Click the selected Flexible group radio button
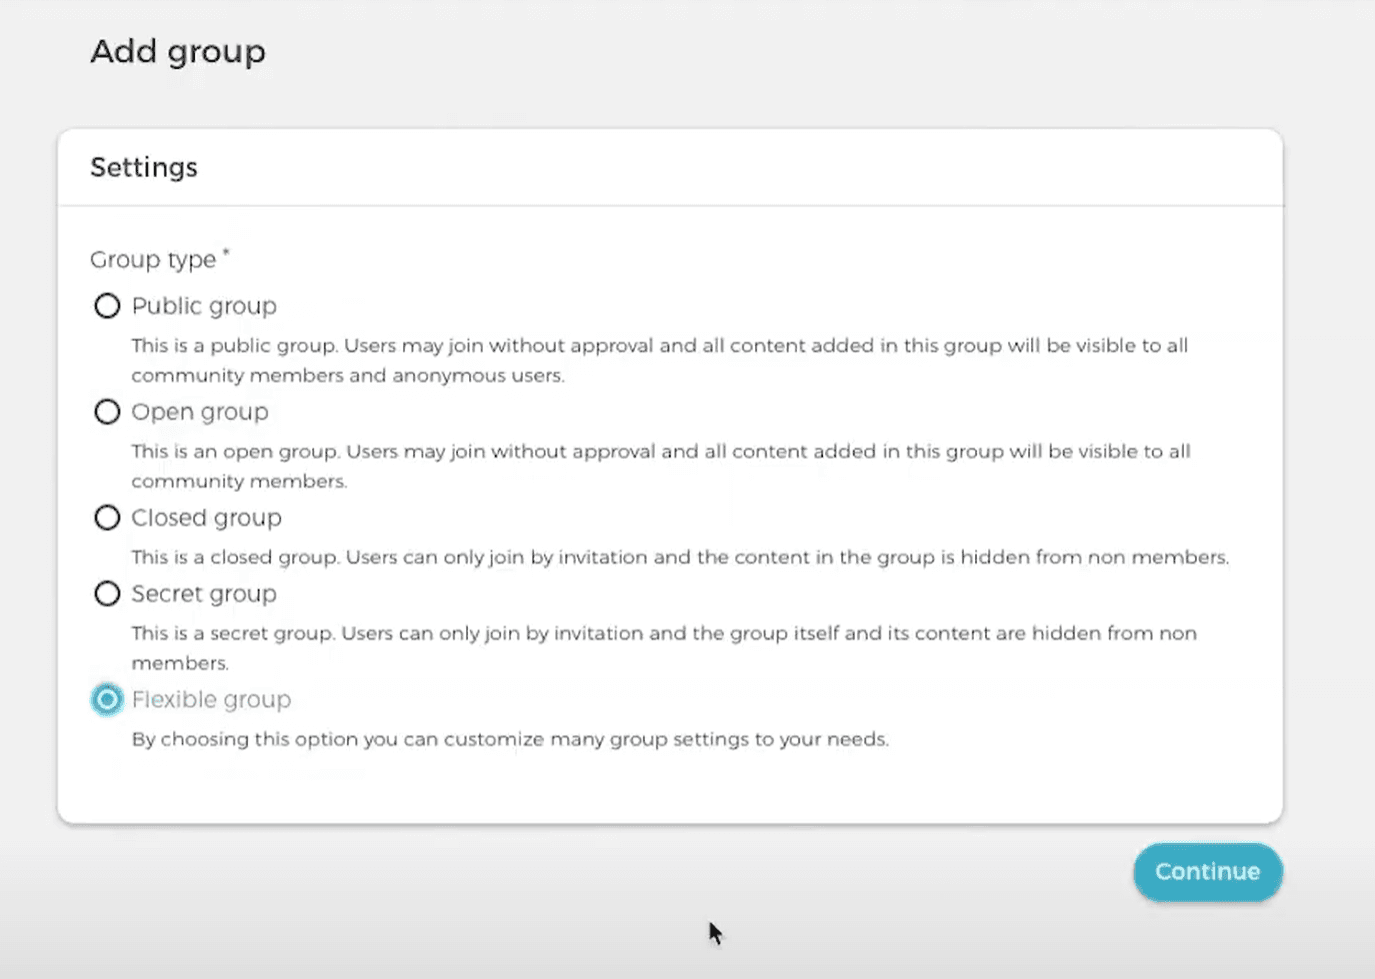This screenshot has width=1375, height=979. 107,700
